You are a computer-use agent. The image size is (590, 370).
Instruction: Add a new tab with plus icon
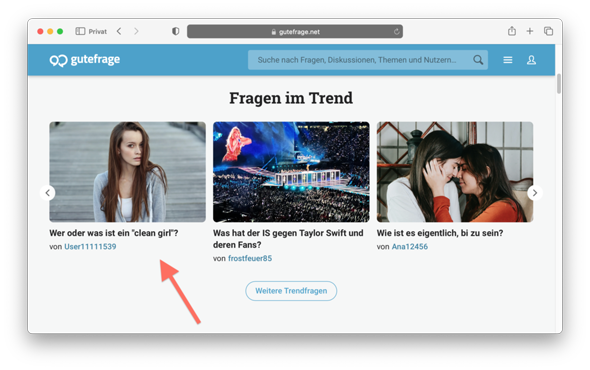pos(530,31)
